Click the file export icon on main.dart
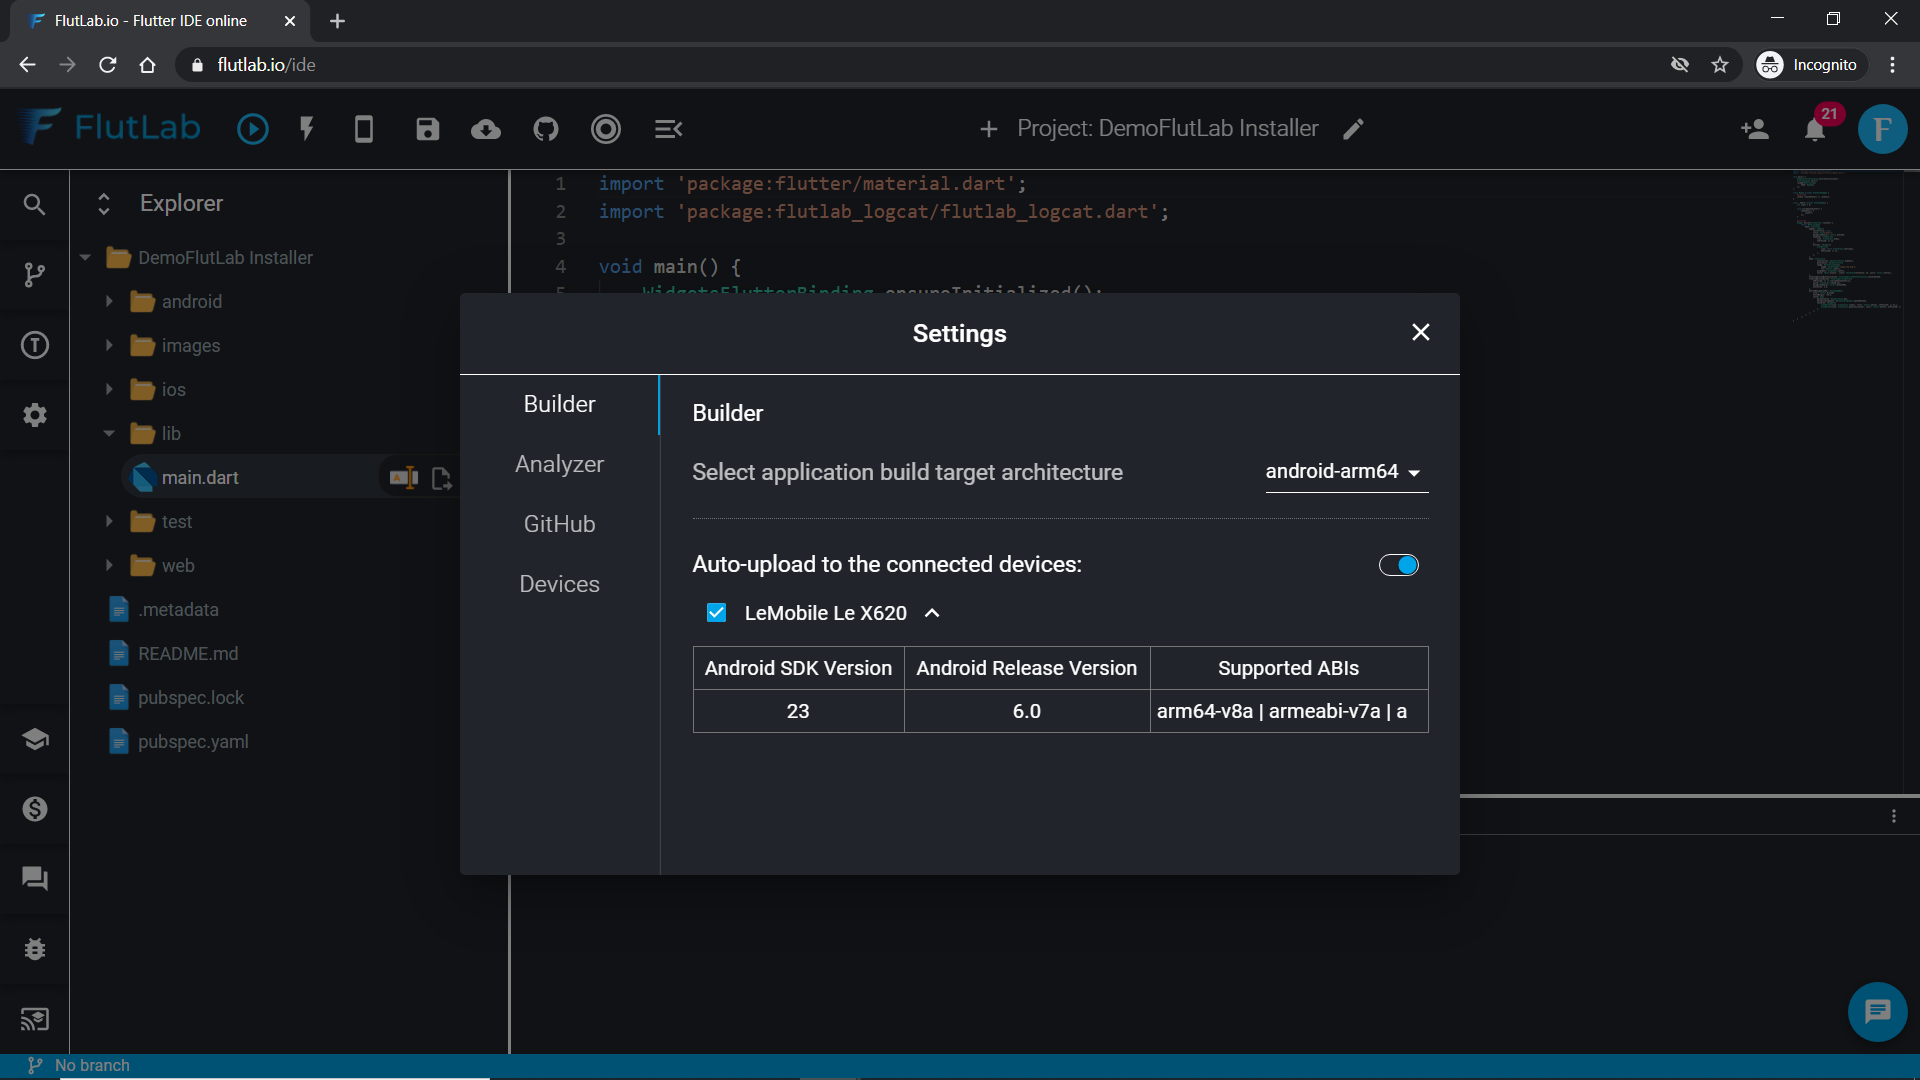The width and height of the screenshot is (1920, 1080). (441, 478)
